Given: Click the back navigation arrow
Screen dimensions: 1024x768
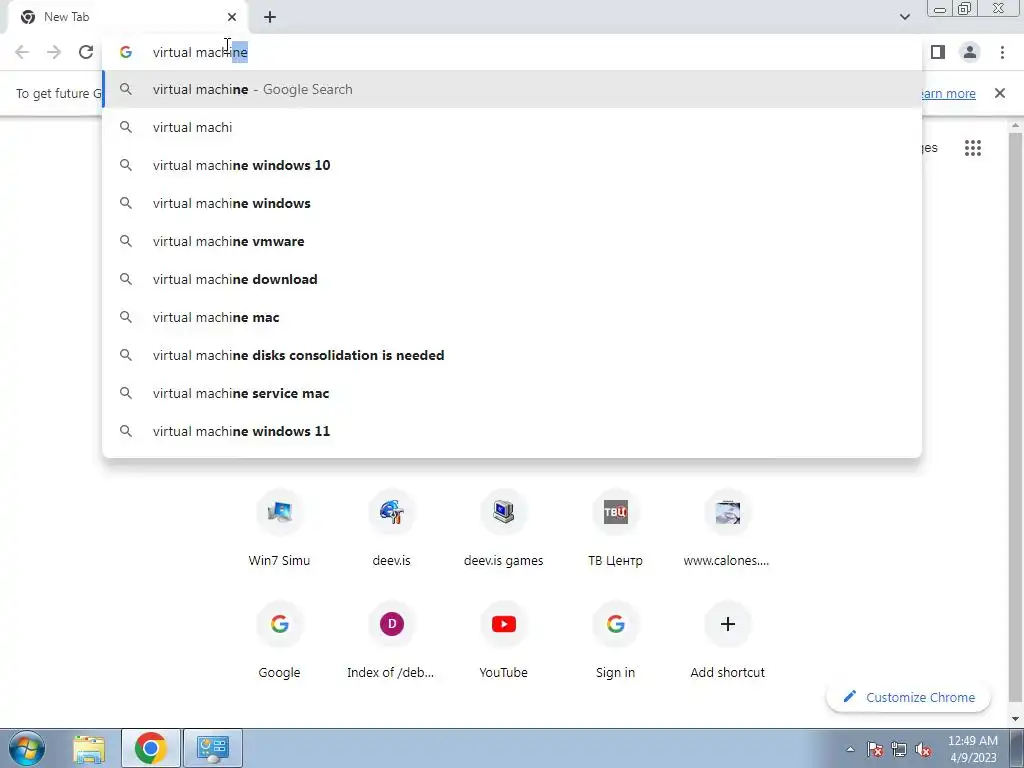Looking at the screenshot, I should [22, 52].
